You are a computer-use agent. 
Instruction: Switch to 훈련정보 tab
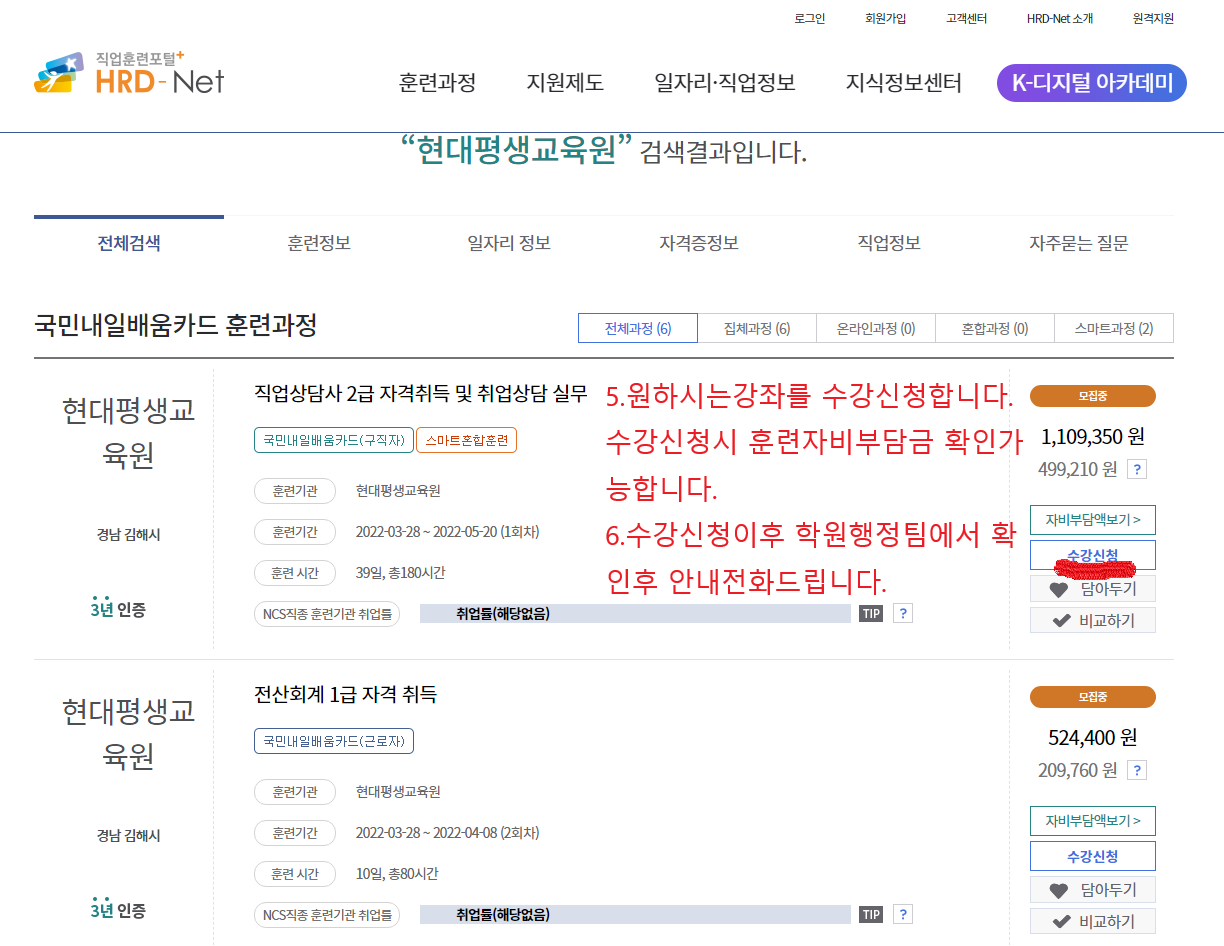(319, 243)
